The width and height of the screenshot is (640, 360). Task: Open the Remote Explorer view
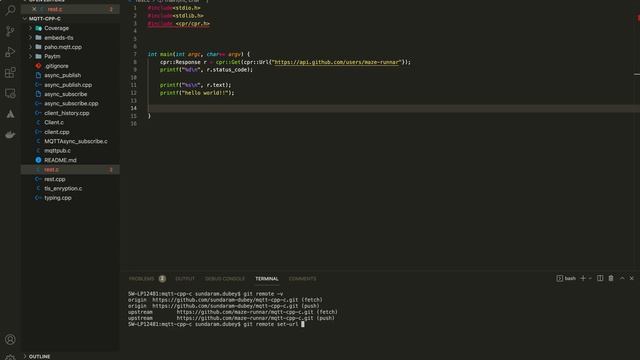pos(10,93)
